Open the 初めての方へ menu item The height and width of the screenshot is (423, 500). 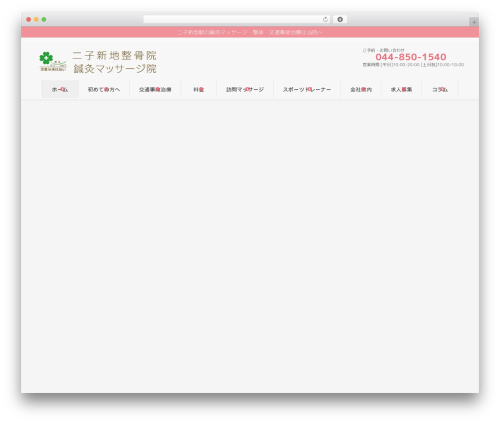pos(104,89)
